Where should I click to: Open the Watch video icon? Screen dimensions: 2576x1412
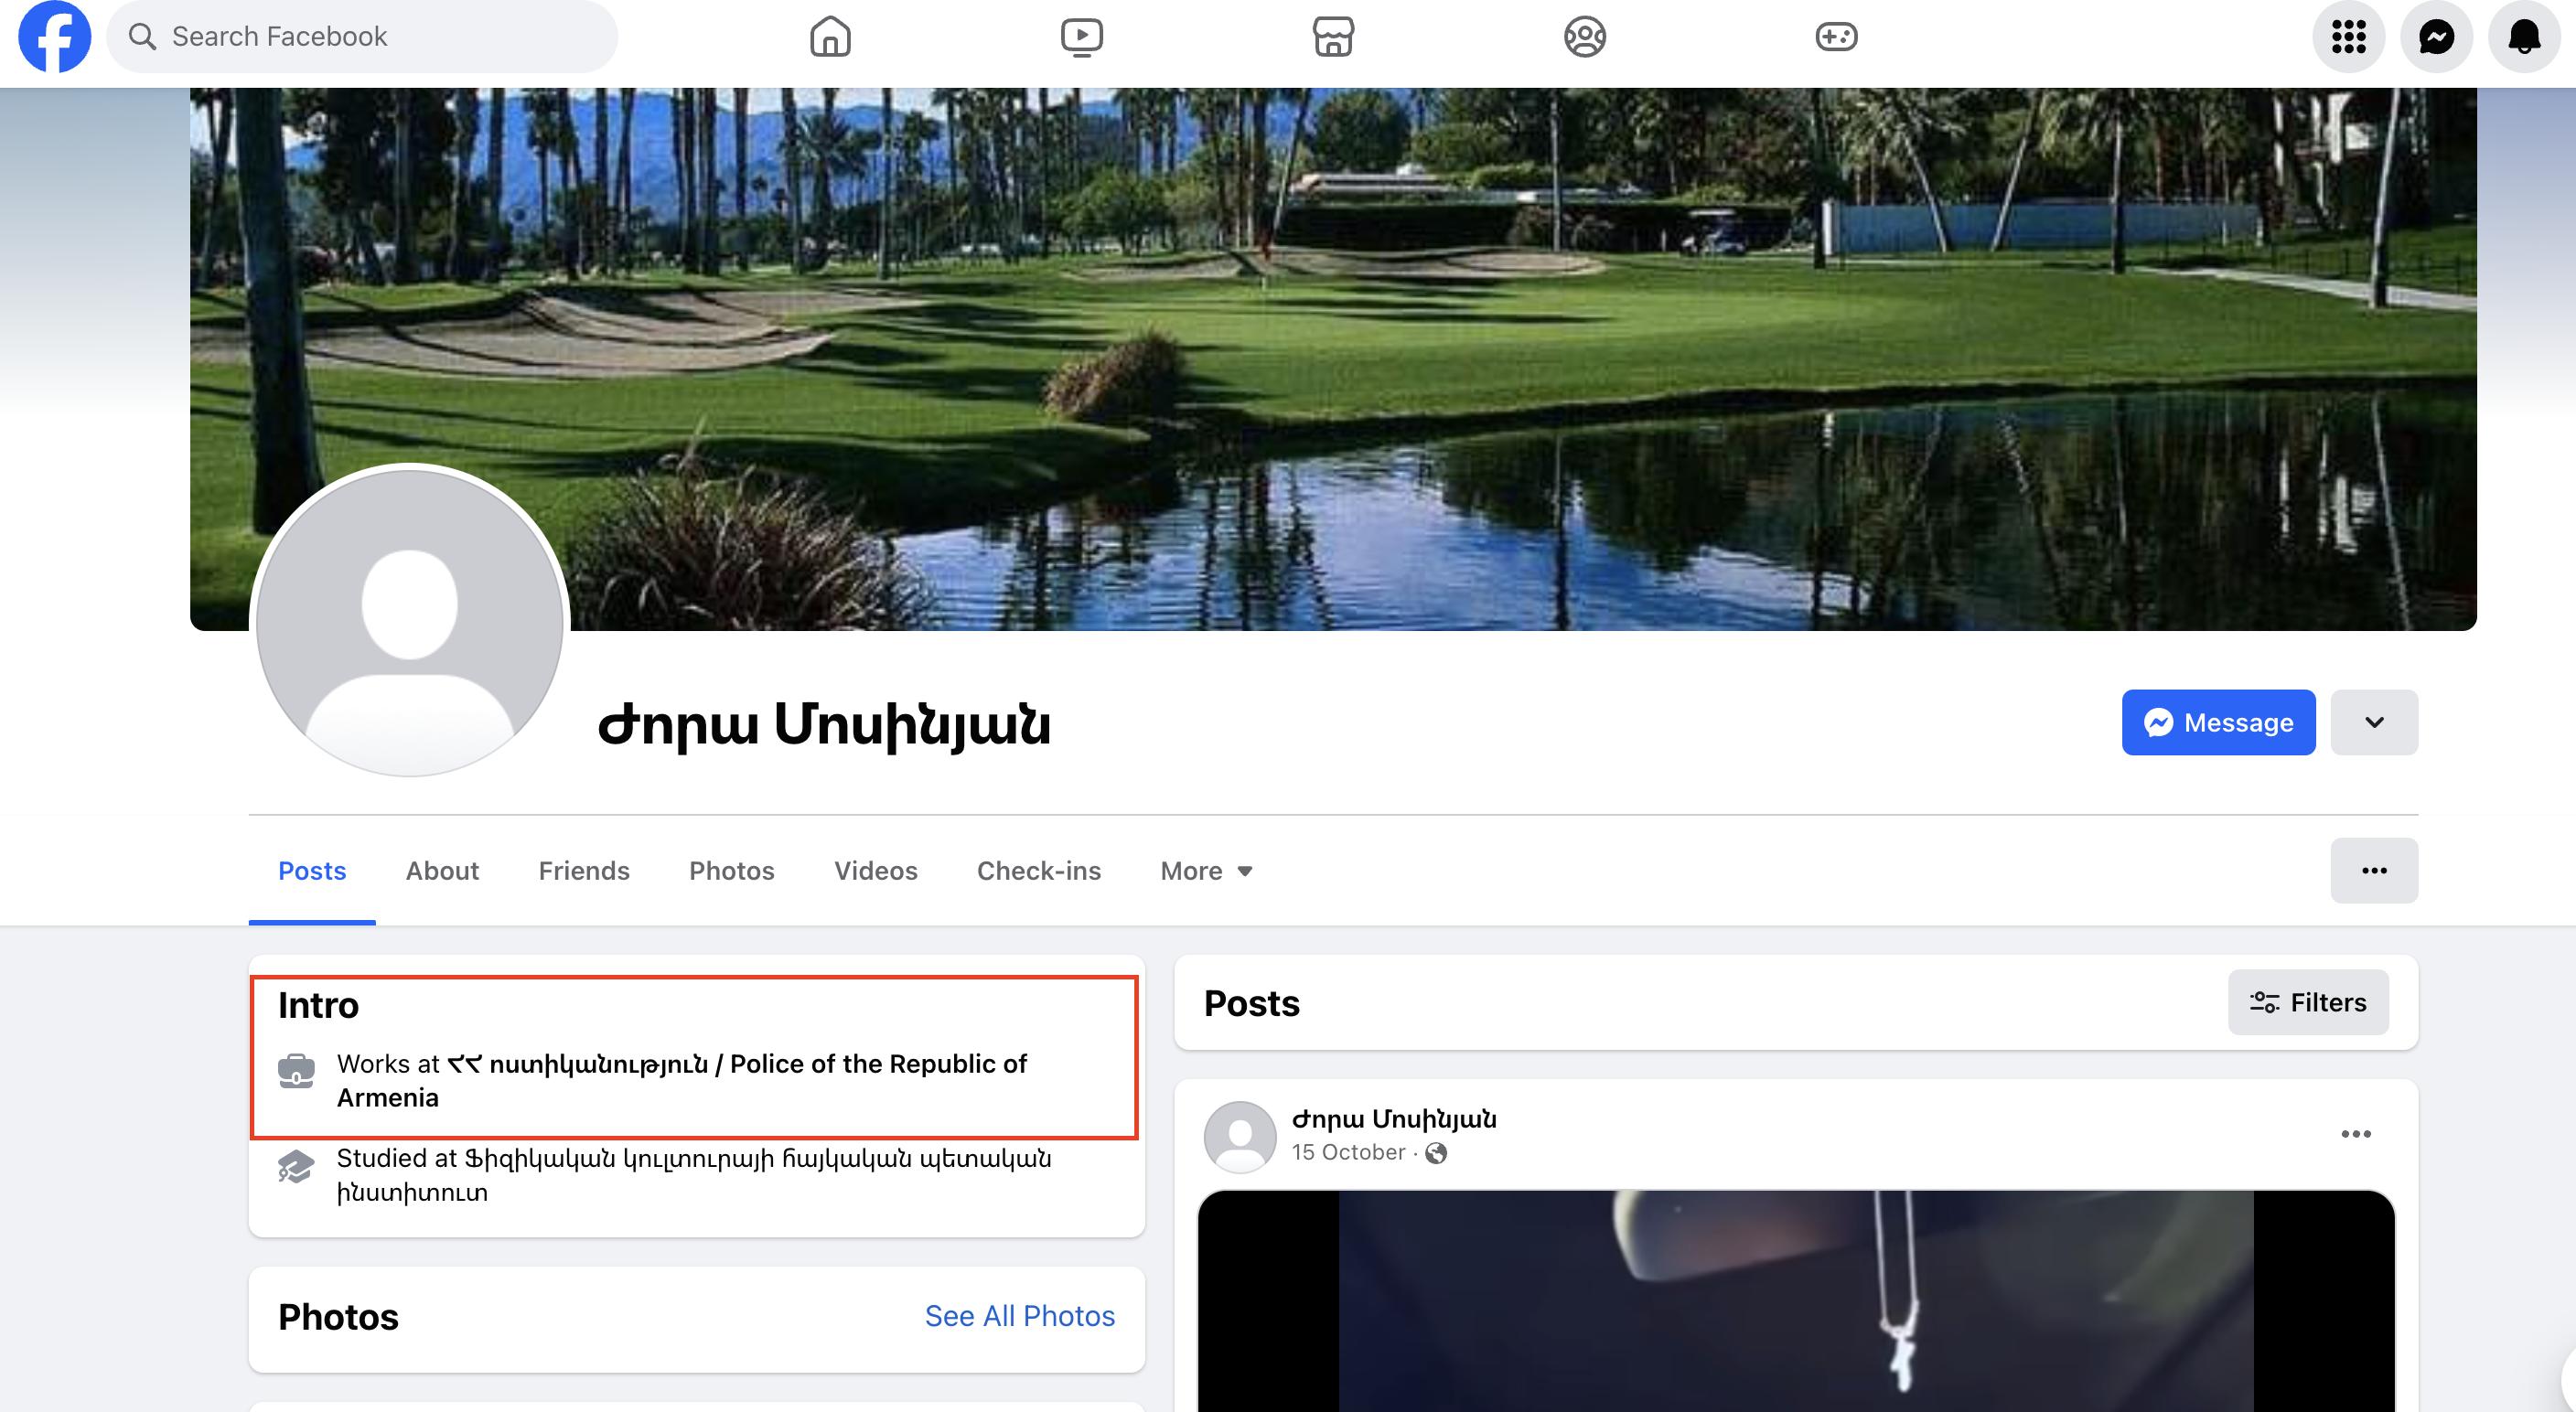(x=1082, y=38)
